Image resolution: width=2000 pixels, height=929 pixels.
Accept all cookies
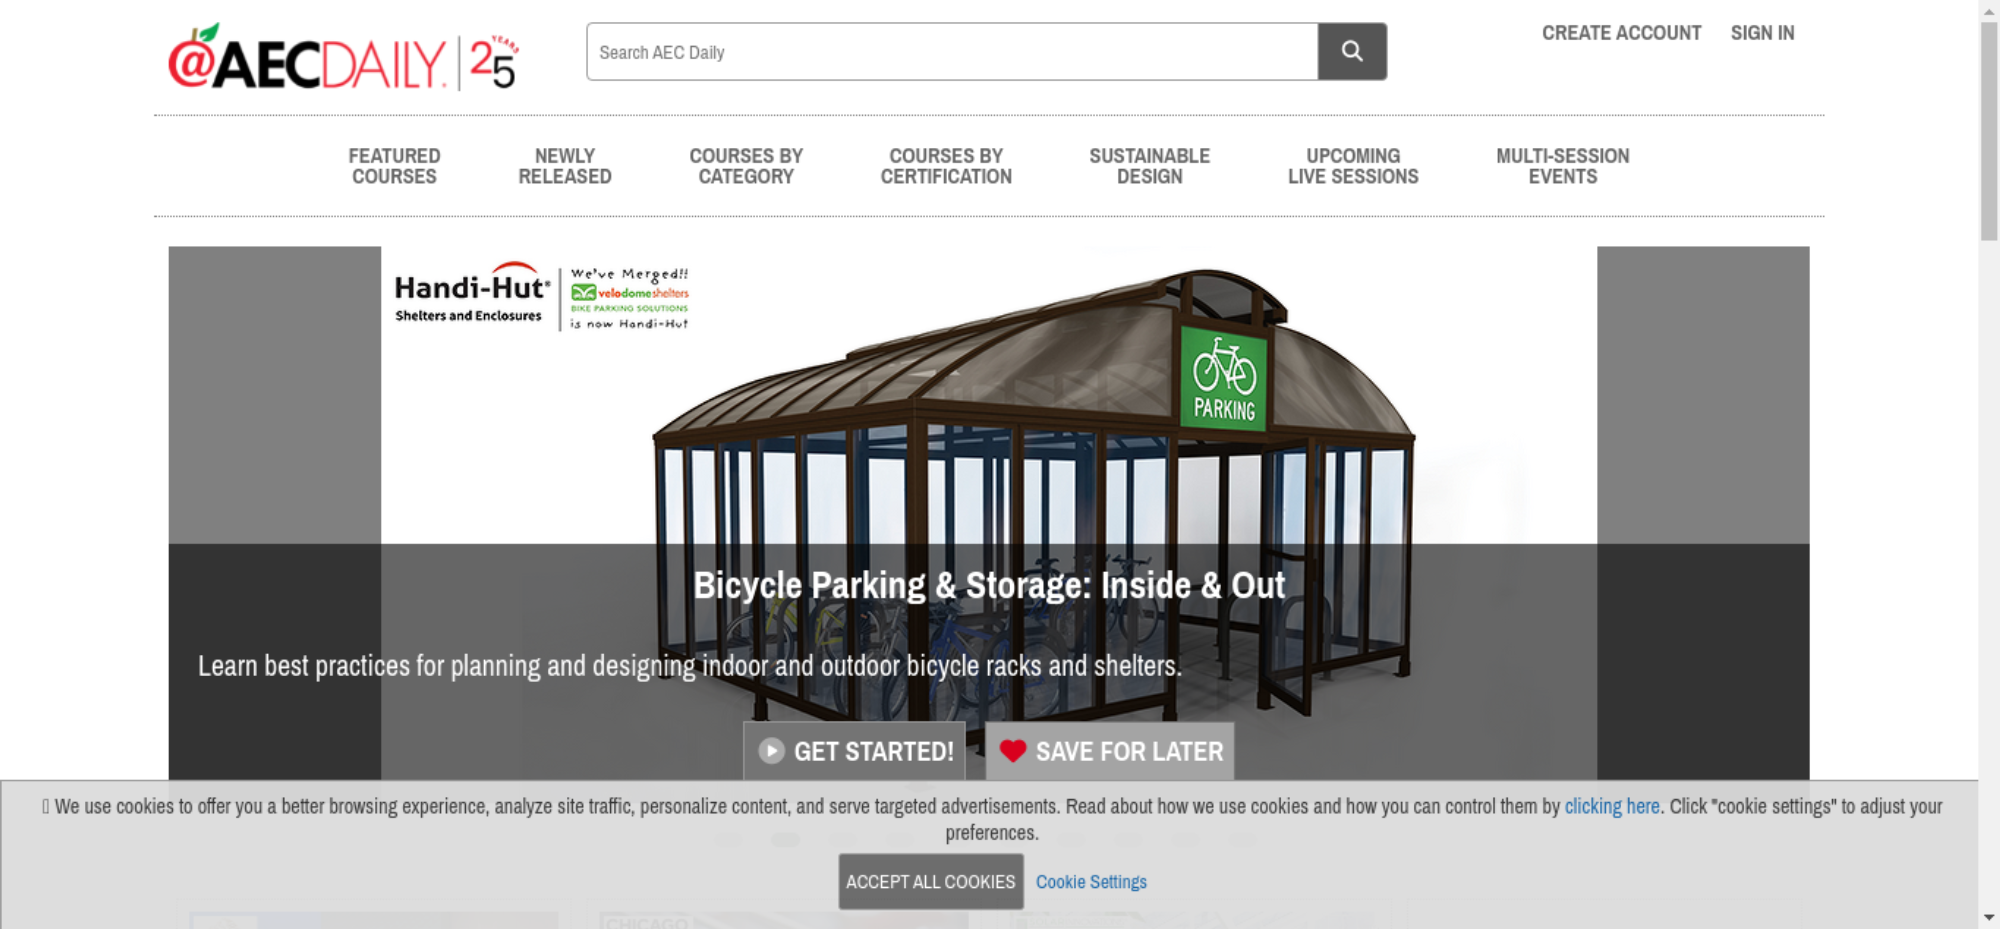click(x=931, y=881)
